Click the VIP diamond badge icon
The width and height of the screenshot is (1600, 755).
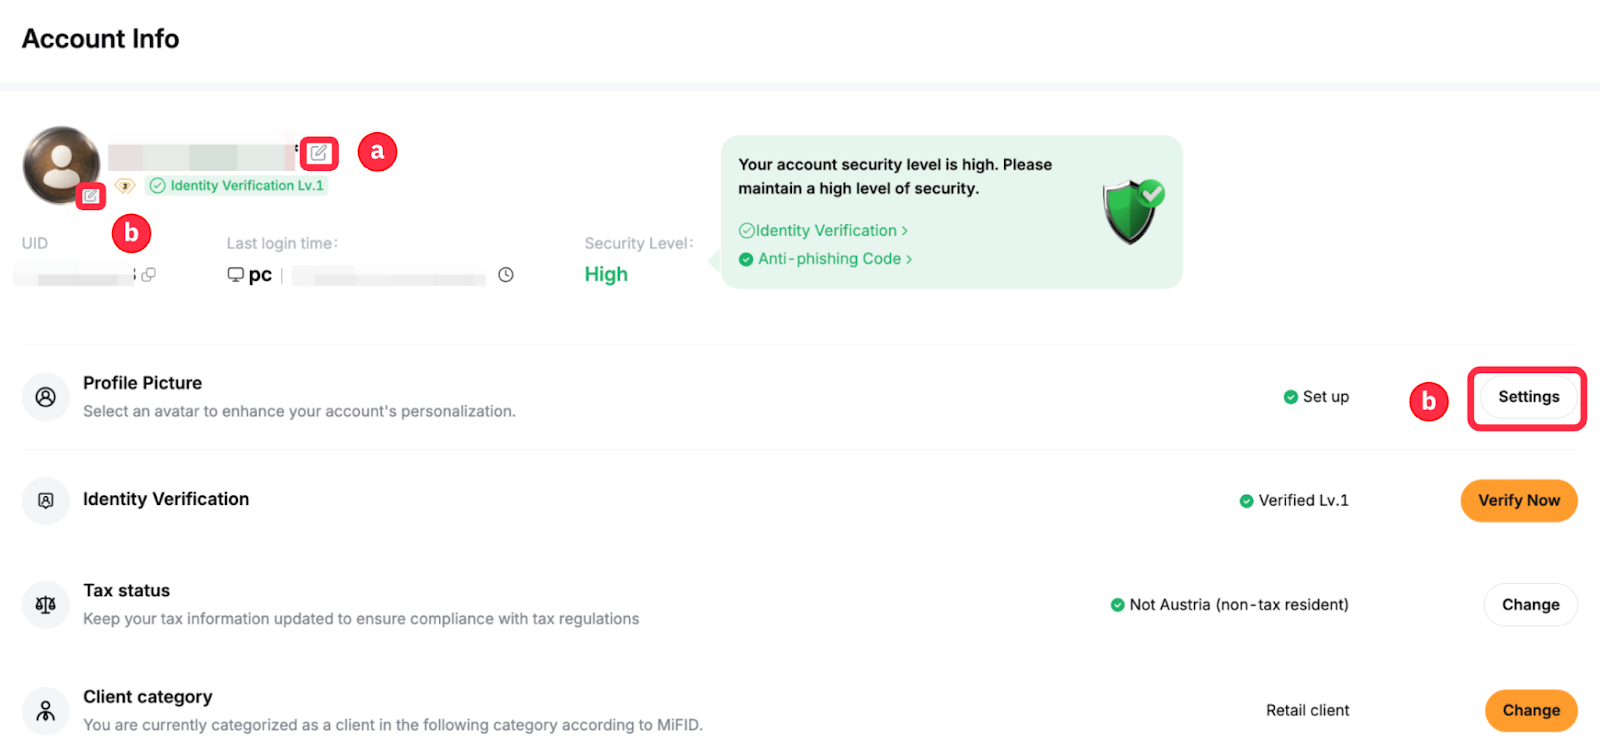click(125, 186)
